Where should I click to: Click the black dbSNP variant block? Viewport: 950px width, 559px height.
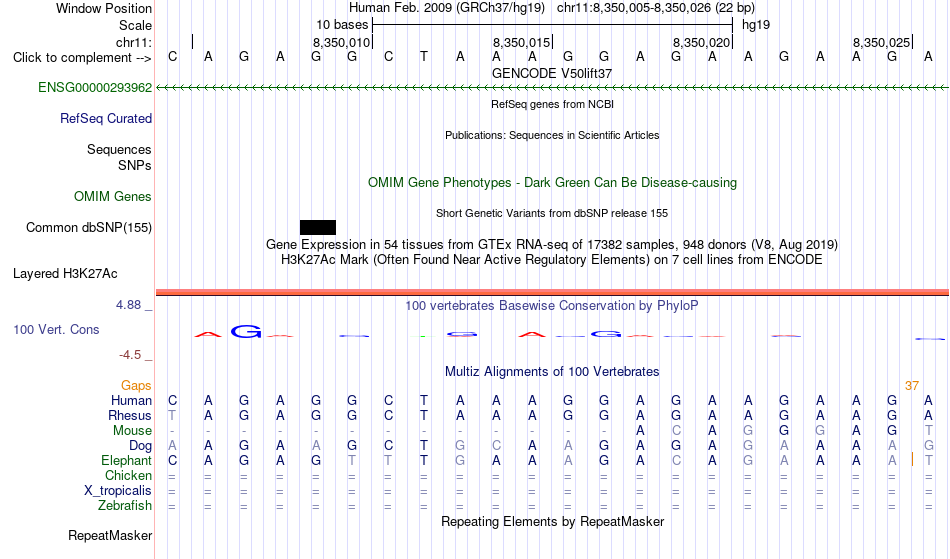click(x=317, y=228)
